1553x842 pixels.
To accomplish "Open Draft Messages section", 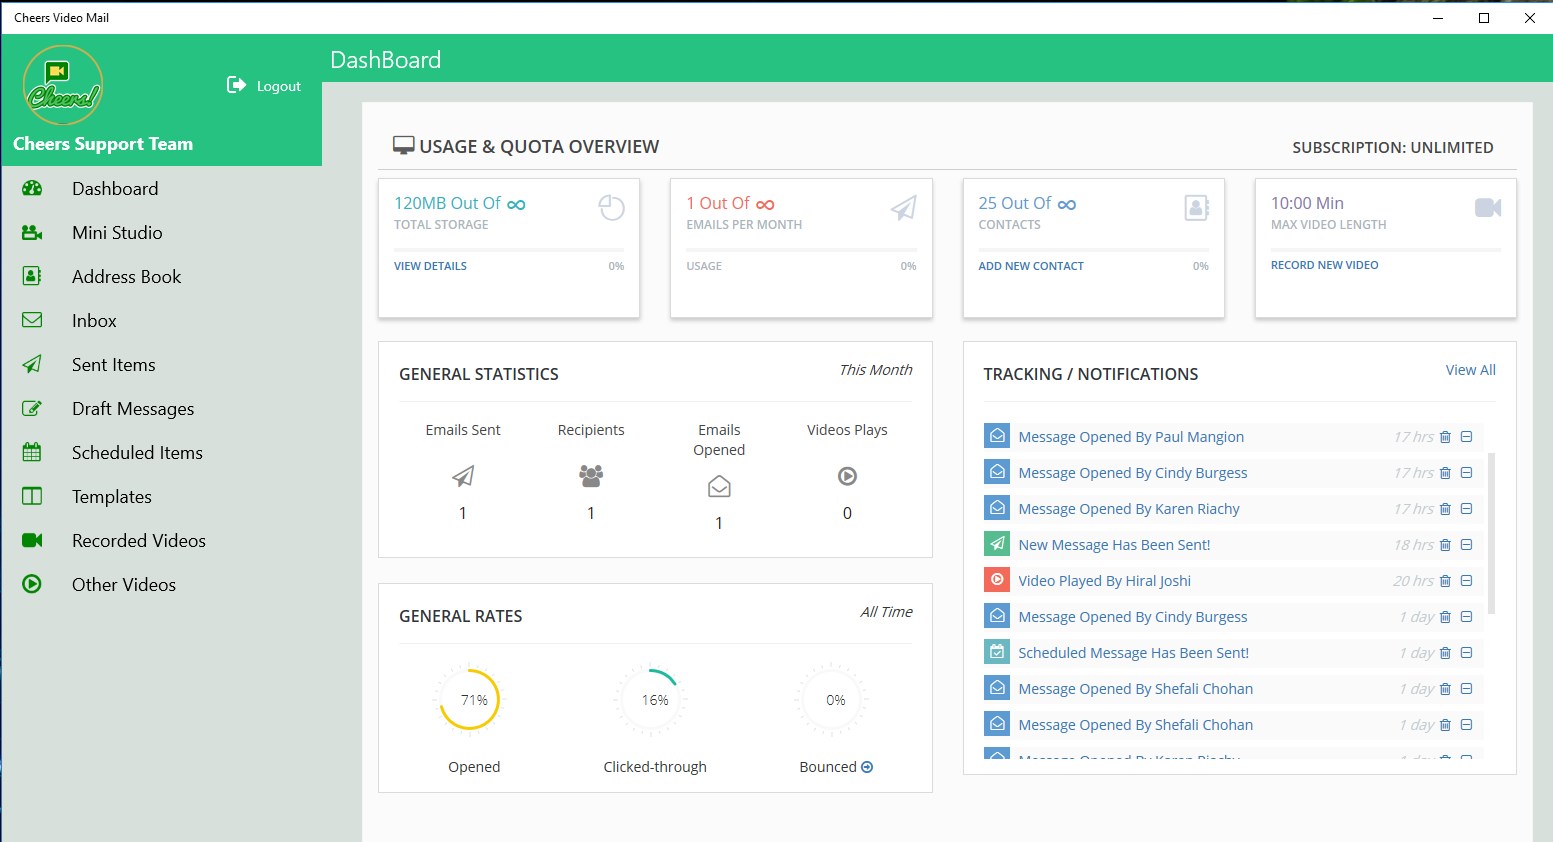I will coord(133,408).
